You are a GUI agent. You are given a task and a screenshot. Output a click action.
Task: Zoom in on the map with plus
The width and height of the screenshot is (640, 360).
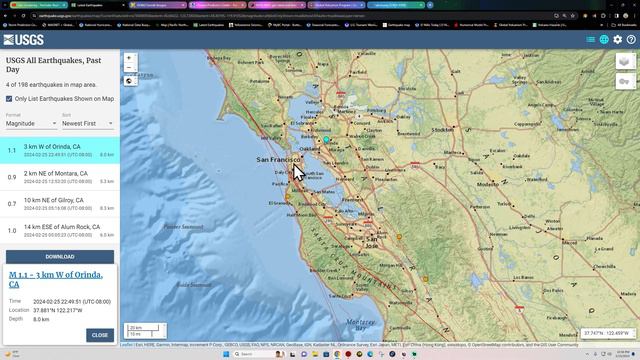click(130, 58)
